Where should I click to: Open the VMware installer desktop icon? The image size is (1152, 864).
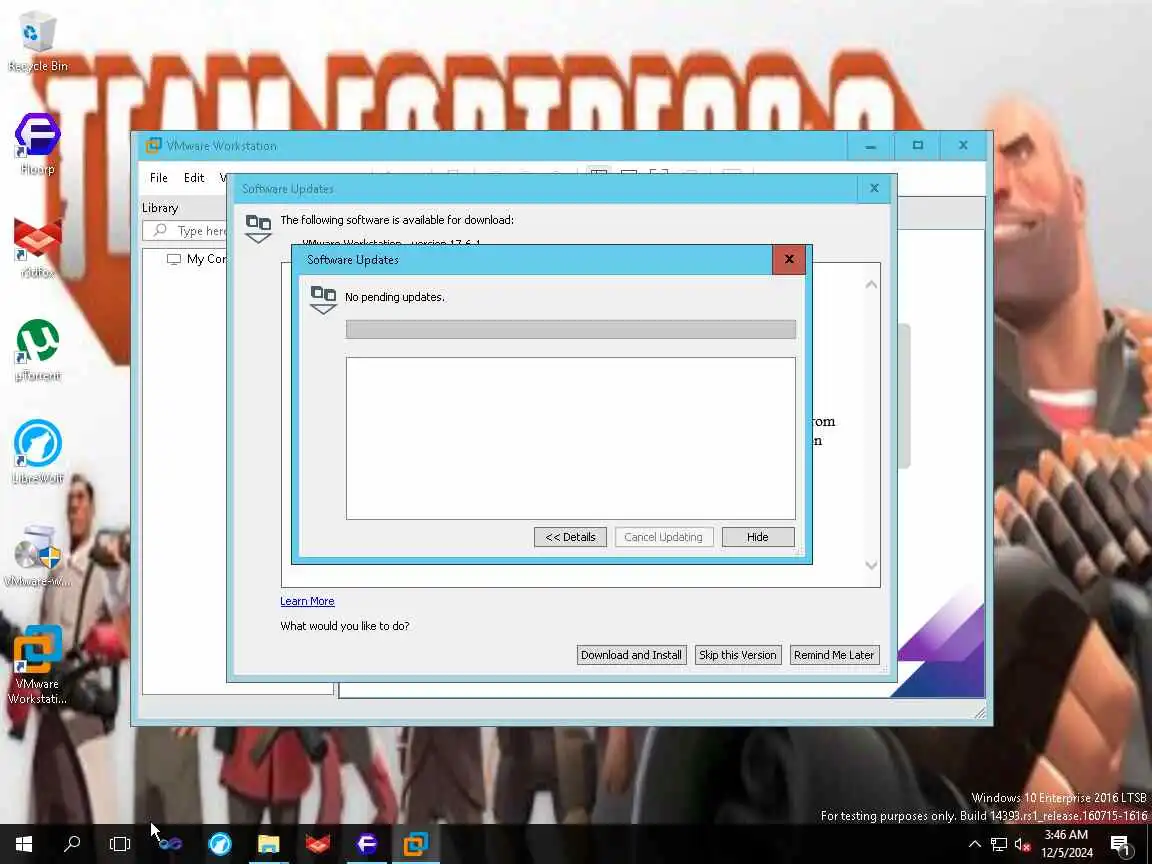(x=37, y=556)
